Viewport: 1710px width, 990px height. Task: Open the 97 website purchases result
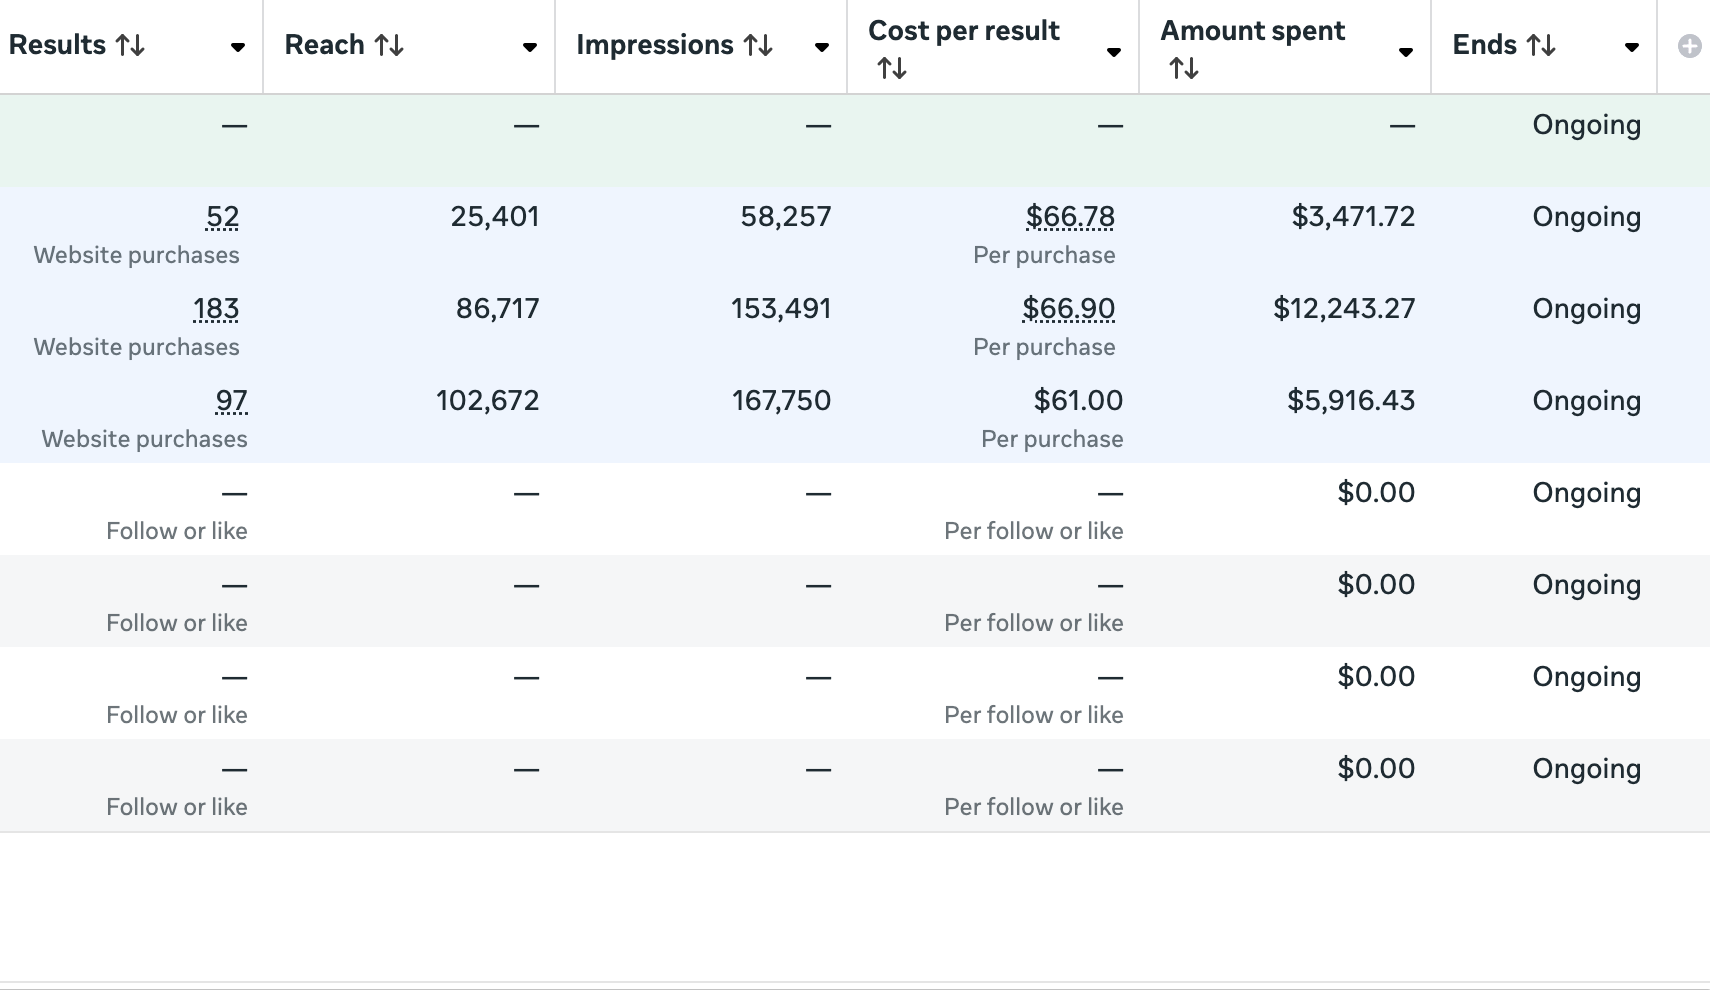coord(231,401)
